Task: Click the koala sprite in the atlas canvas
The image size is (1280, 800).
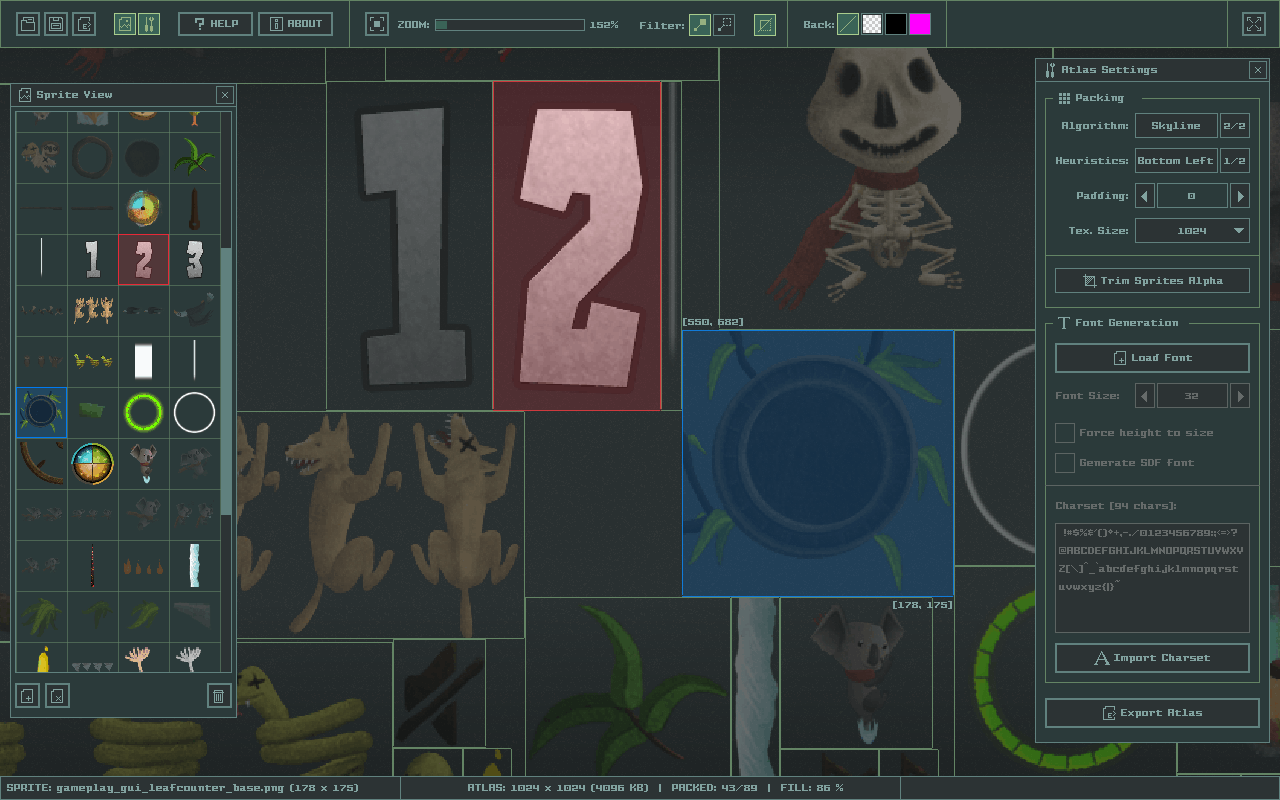Action: (856, 672)
